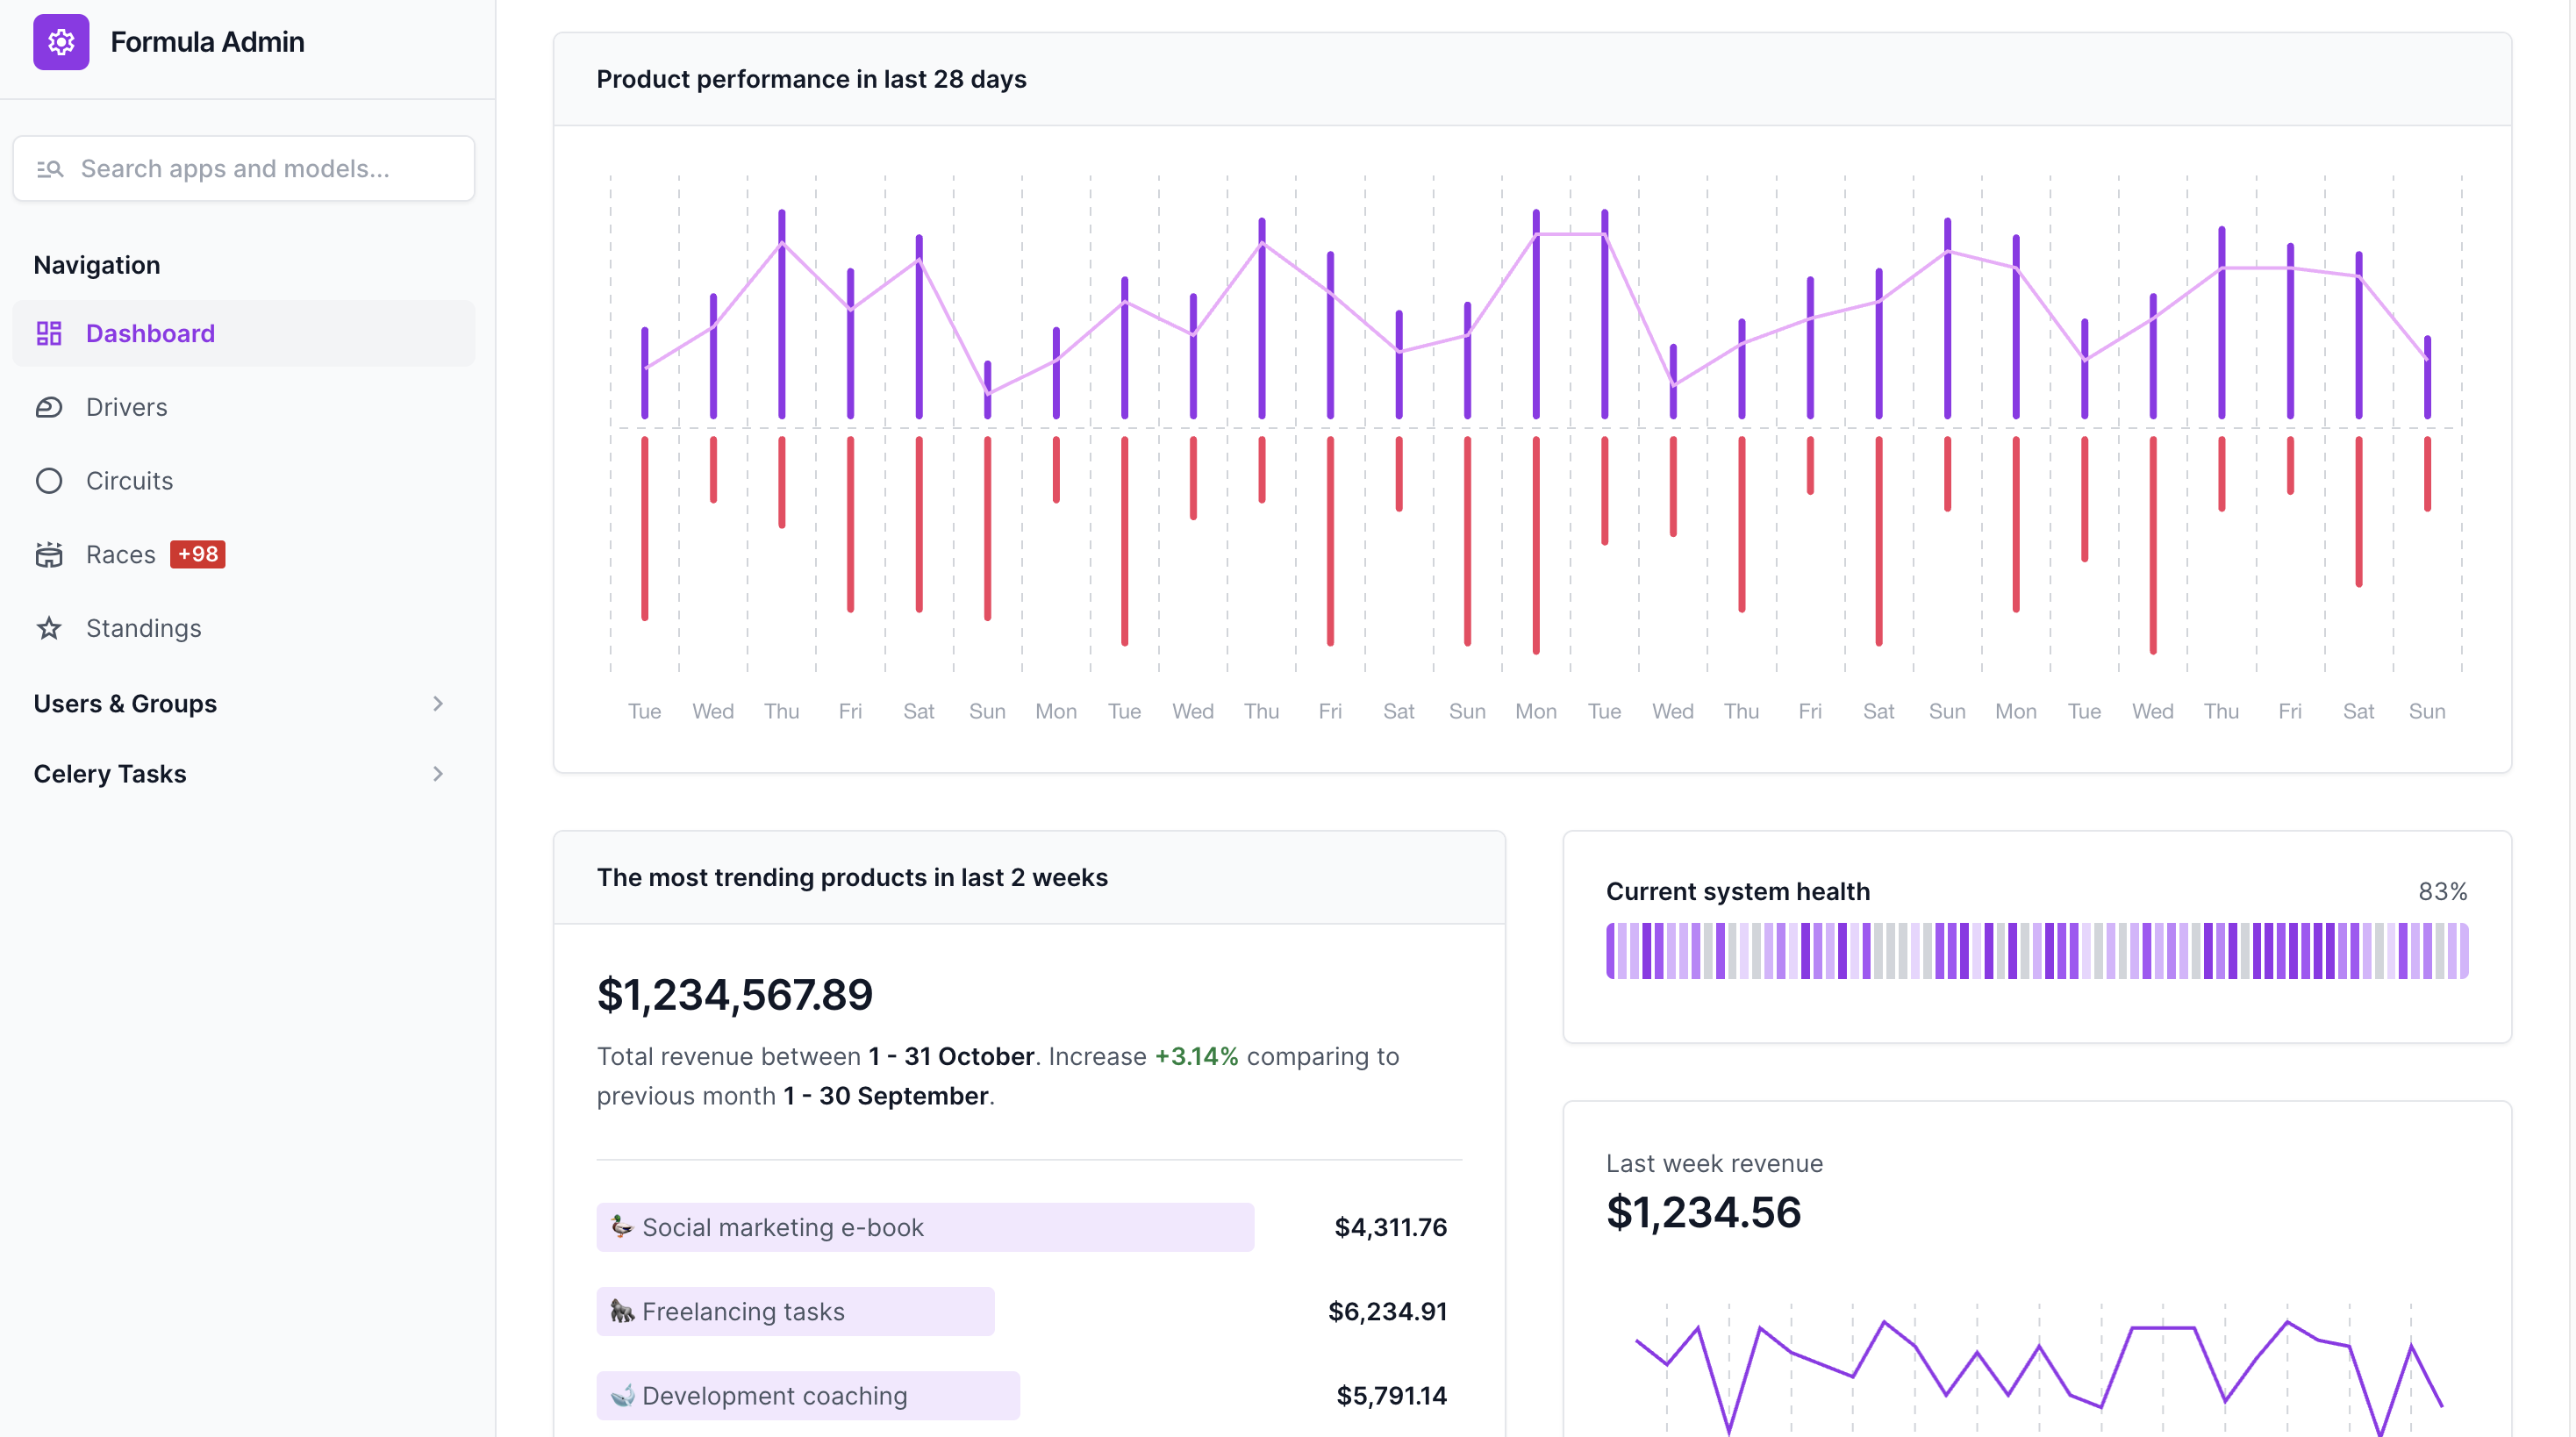This screenshot has height=1437, width=2576.
Task: Expand the Users & Groups section
Action: (x=243, y=704)
